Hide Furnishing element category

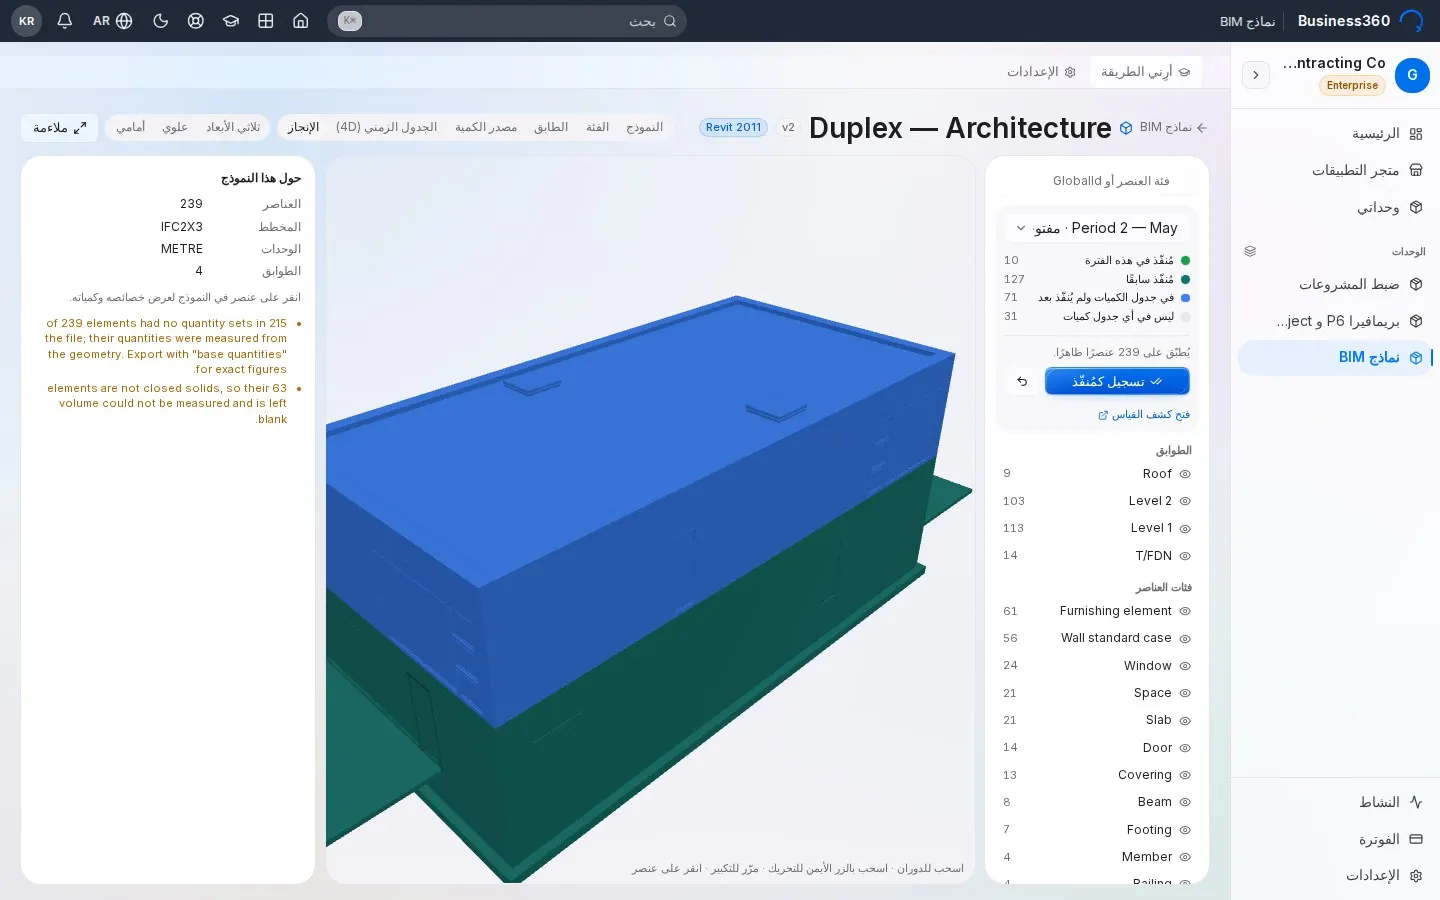coord(1185,611)
